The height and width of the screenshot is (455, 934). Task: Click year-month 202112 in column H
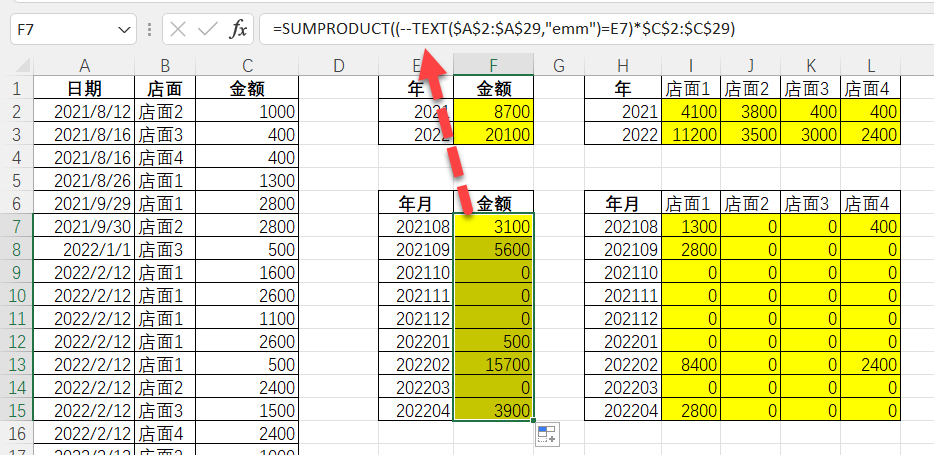(x=622, y=318)
